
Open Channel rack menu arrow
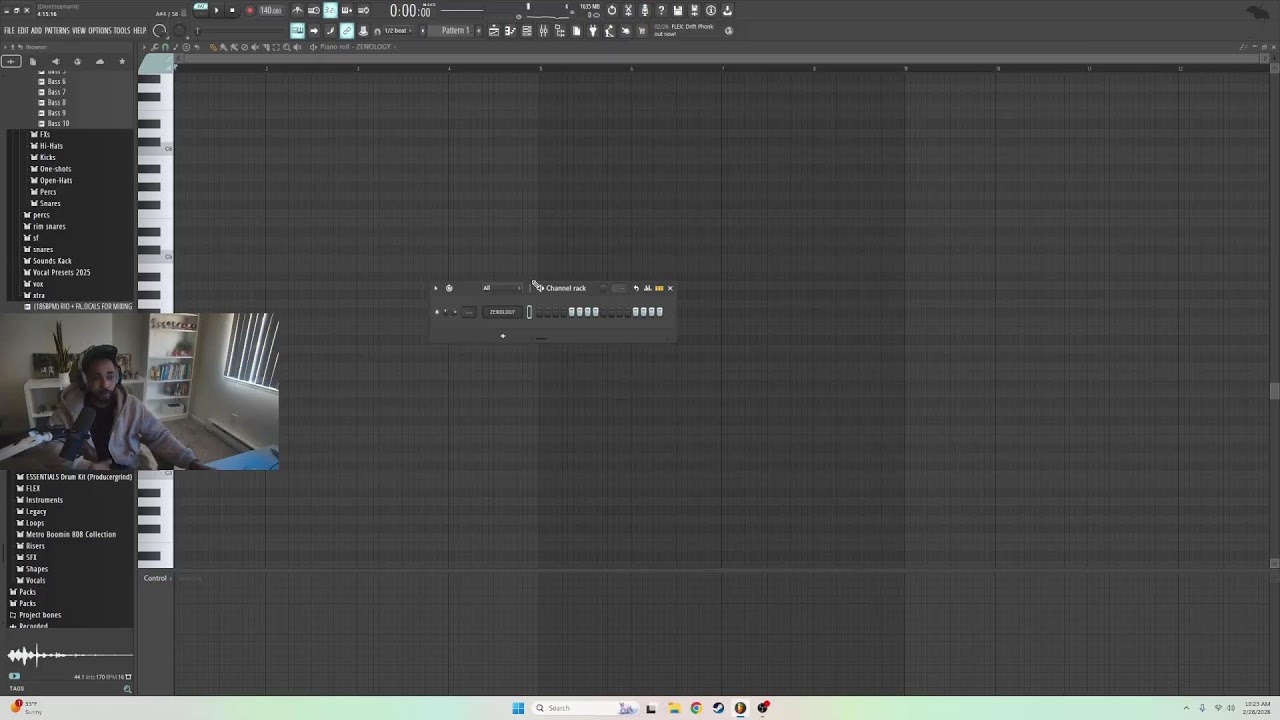point(436,288)
